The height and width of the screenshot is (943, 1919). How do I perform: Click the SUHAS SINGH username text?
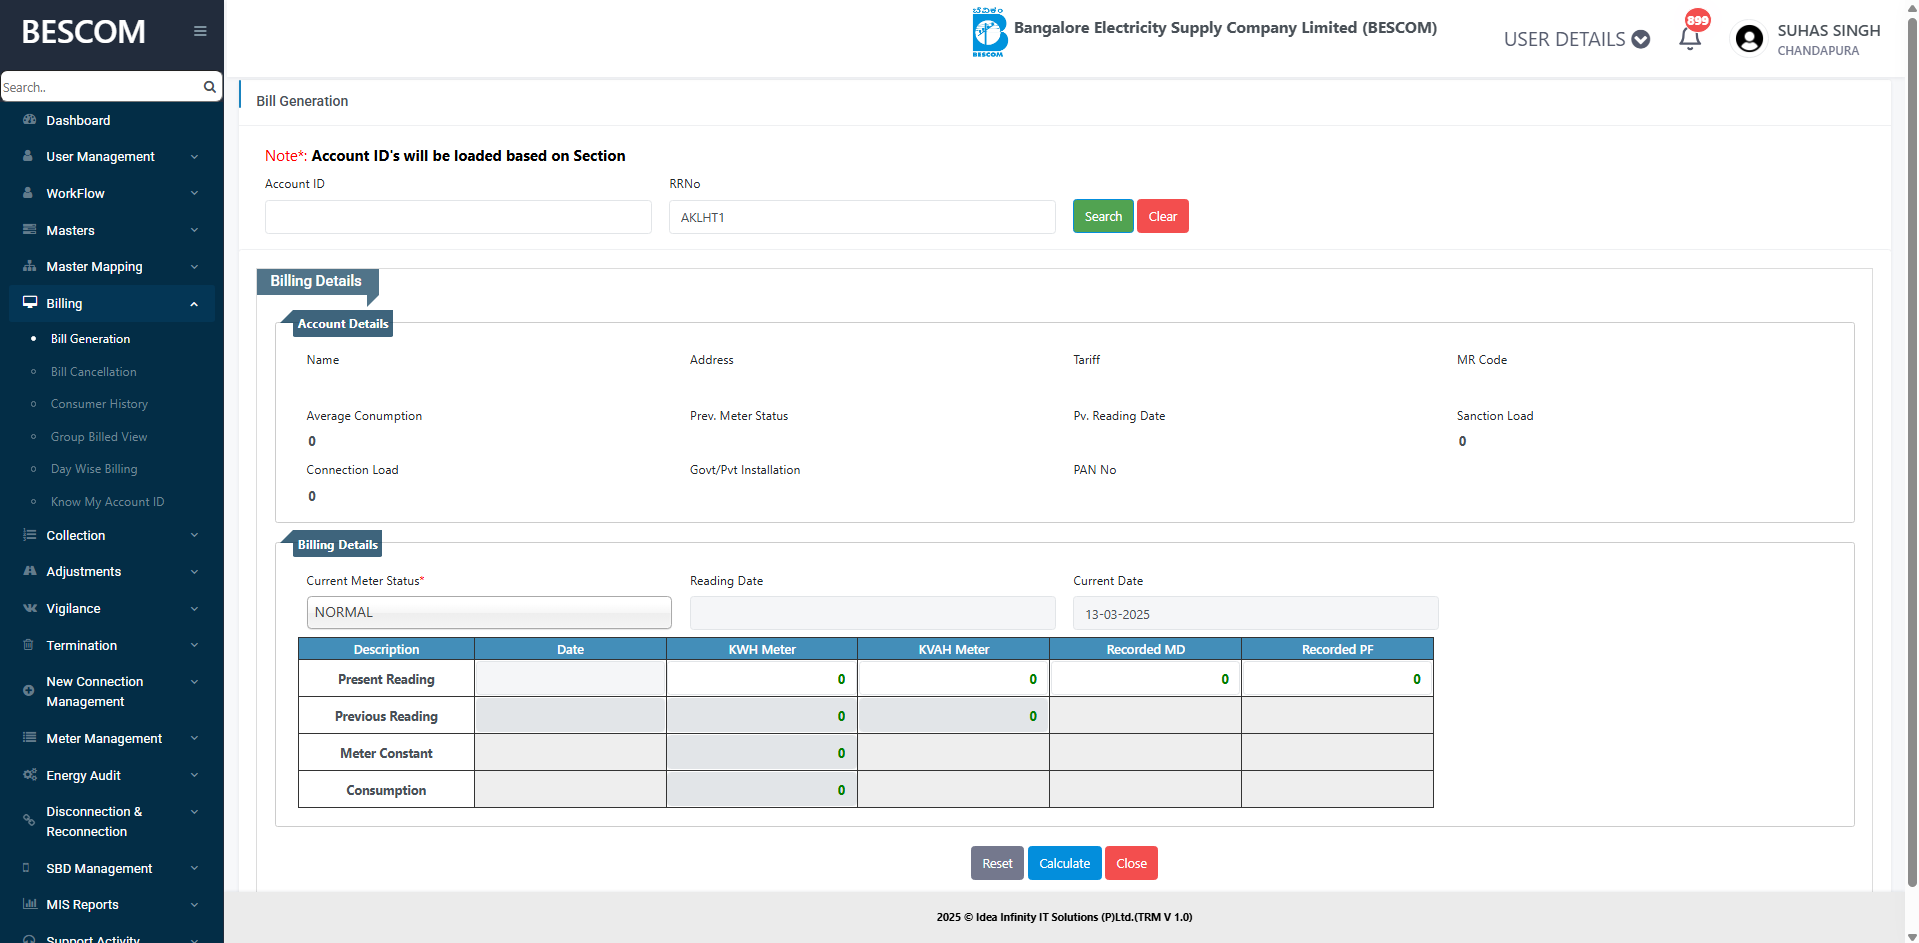click(x=1828, y=30)
